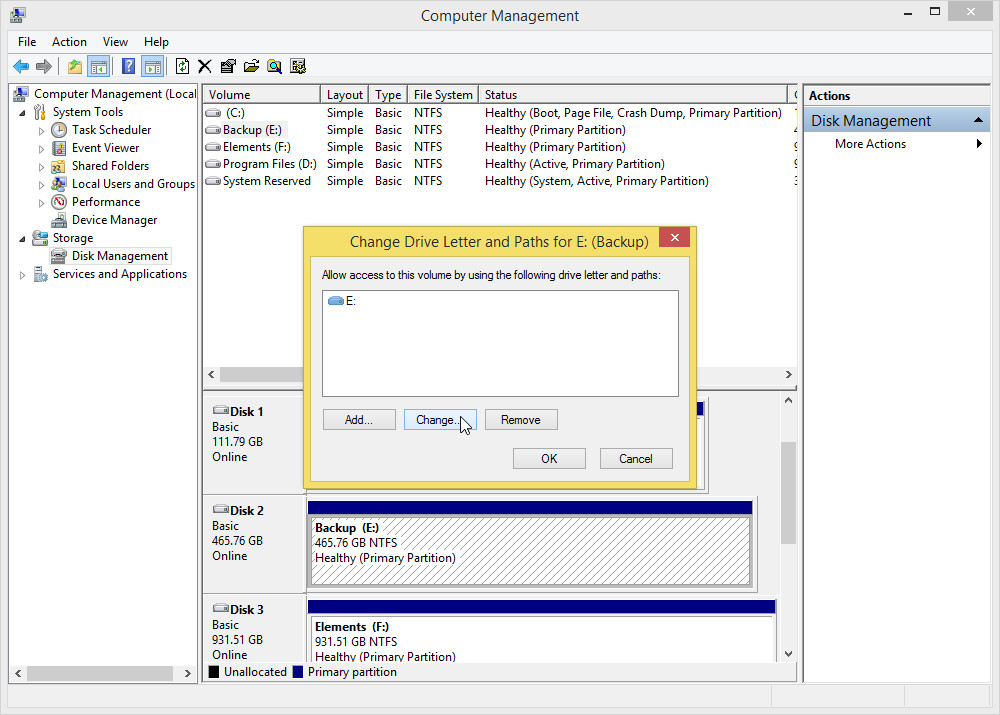Click the Task Scheduler clock icon

[59, 130]
